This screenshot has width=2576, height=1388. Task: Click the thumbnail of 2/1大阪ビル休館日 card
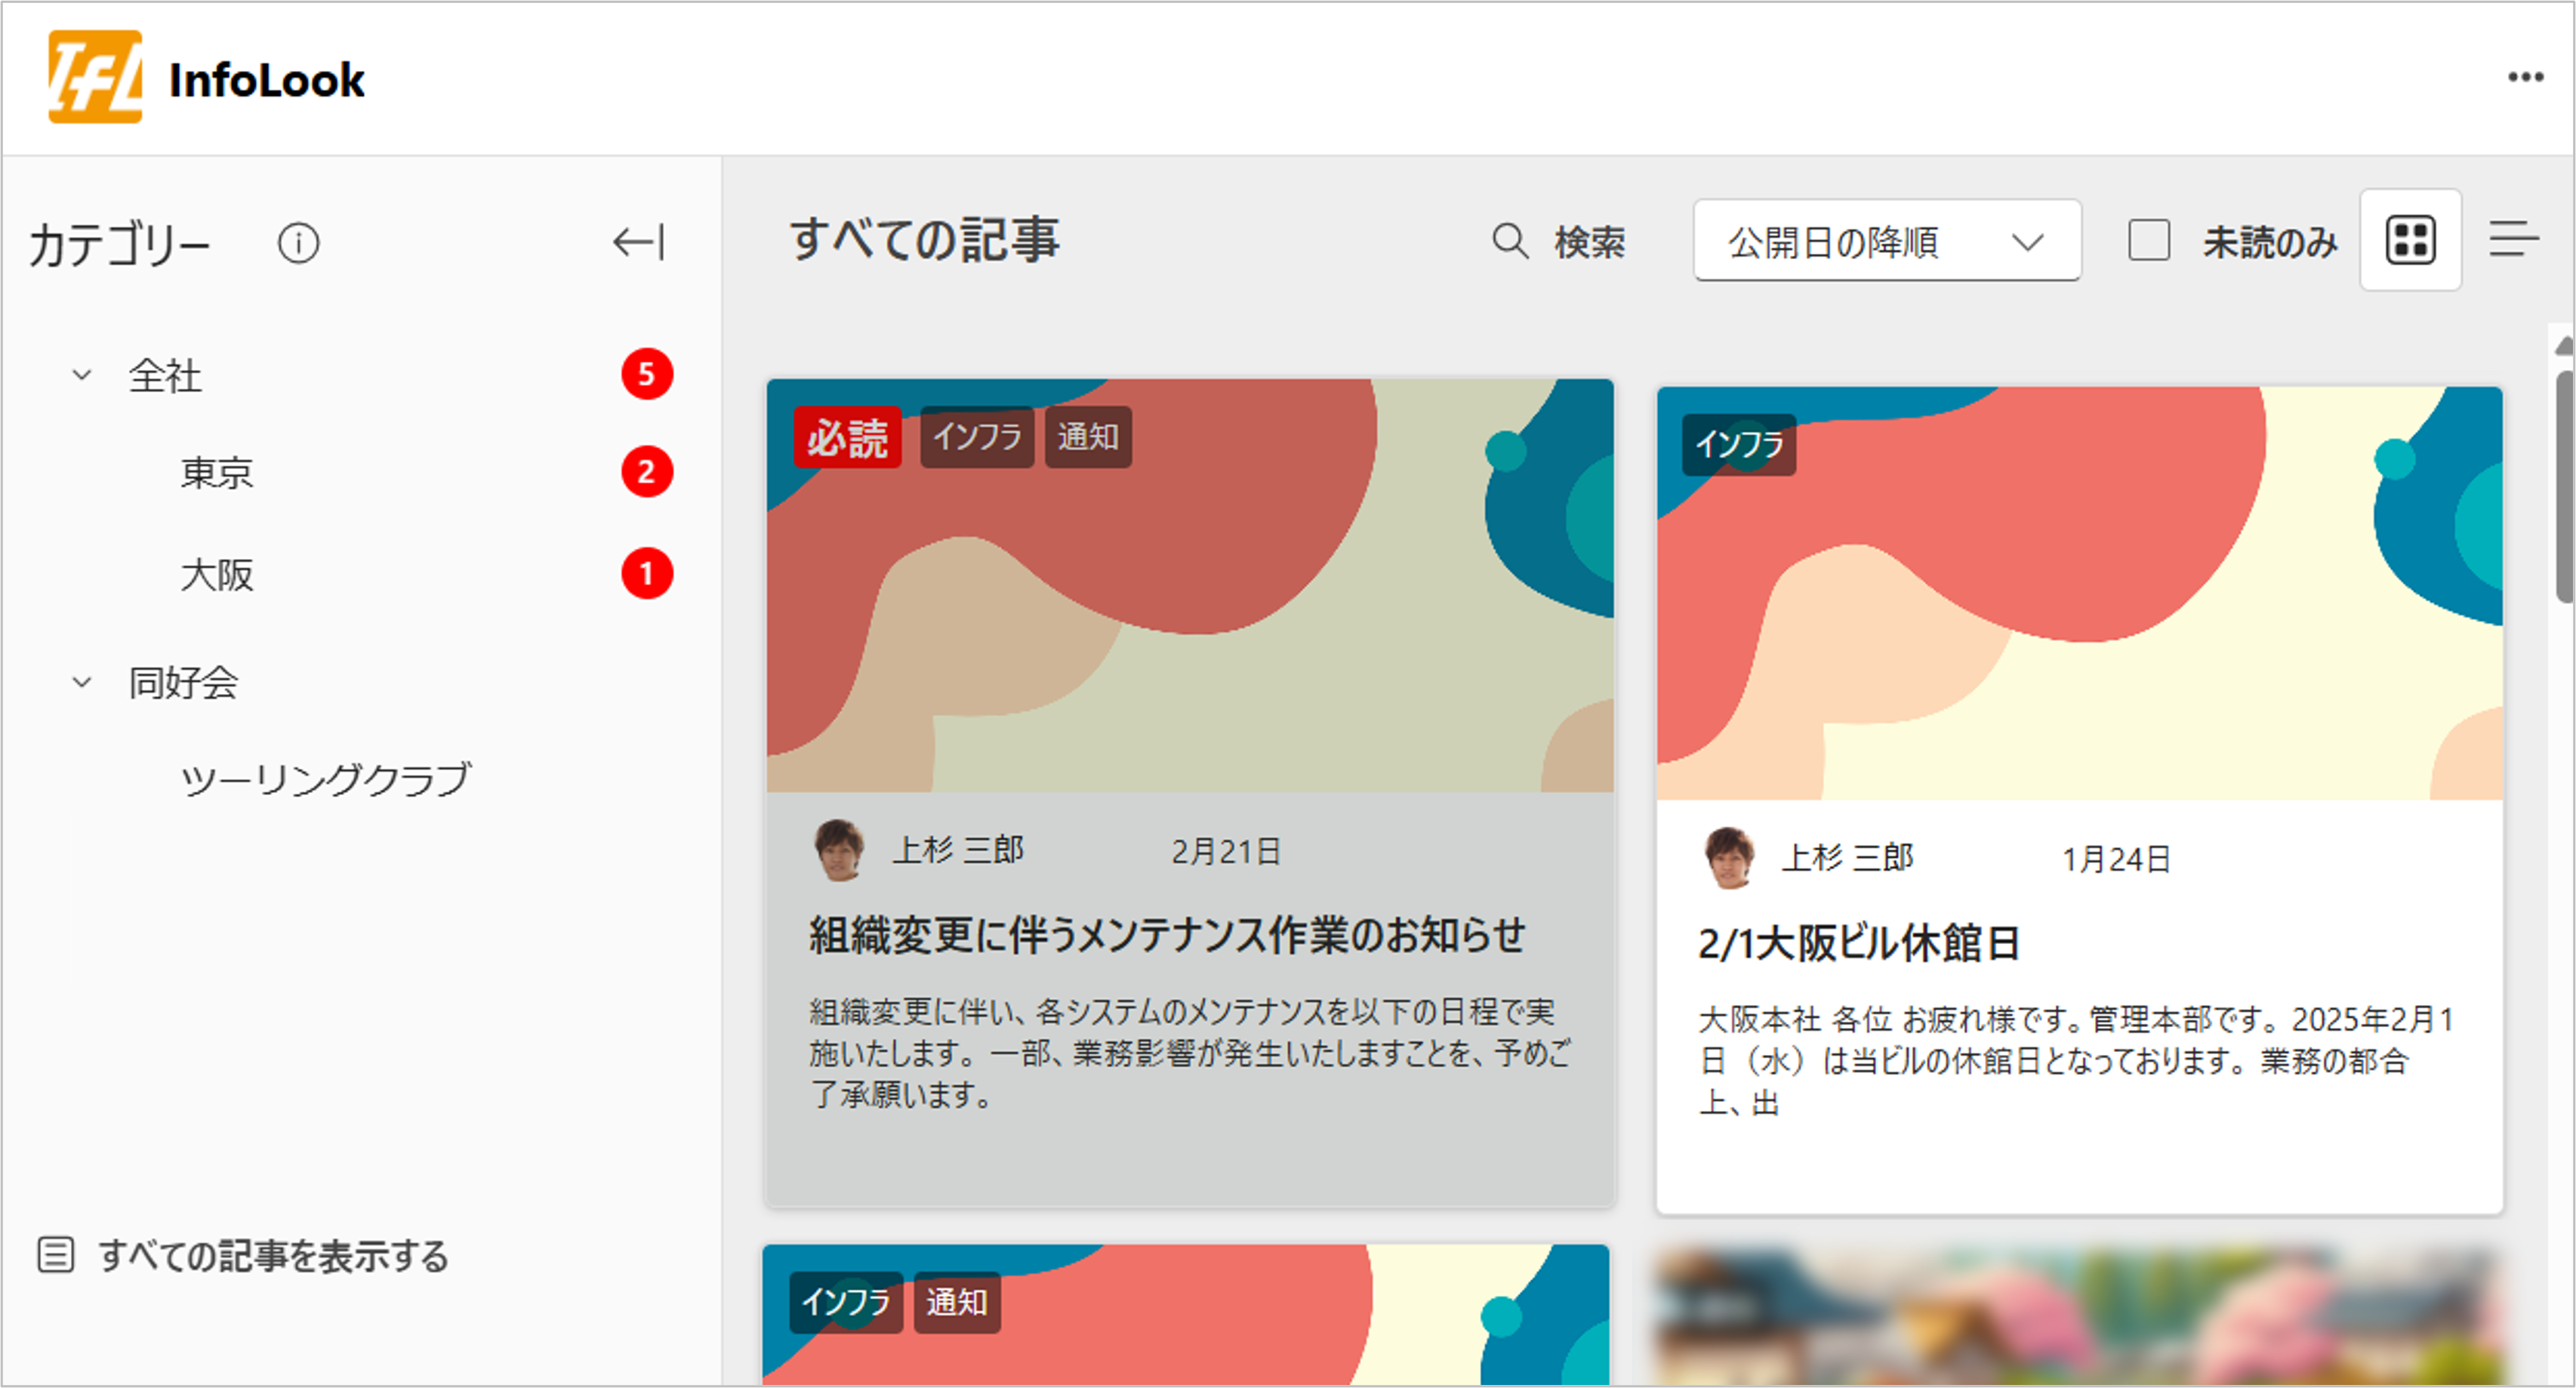[2080, 593]
